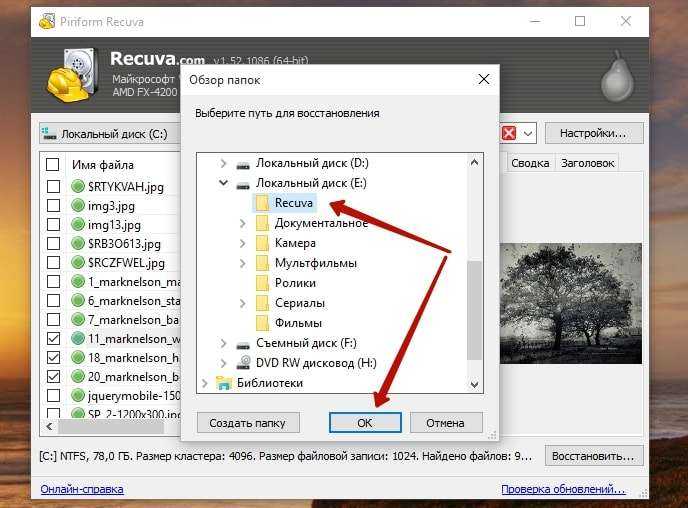Image resolution: width=688 pixels, height=508 pixels.
Task: Click the Имя файла column header
Action: [103, 165]
